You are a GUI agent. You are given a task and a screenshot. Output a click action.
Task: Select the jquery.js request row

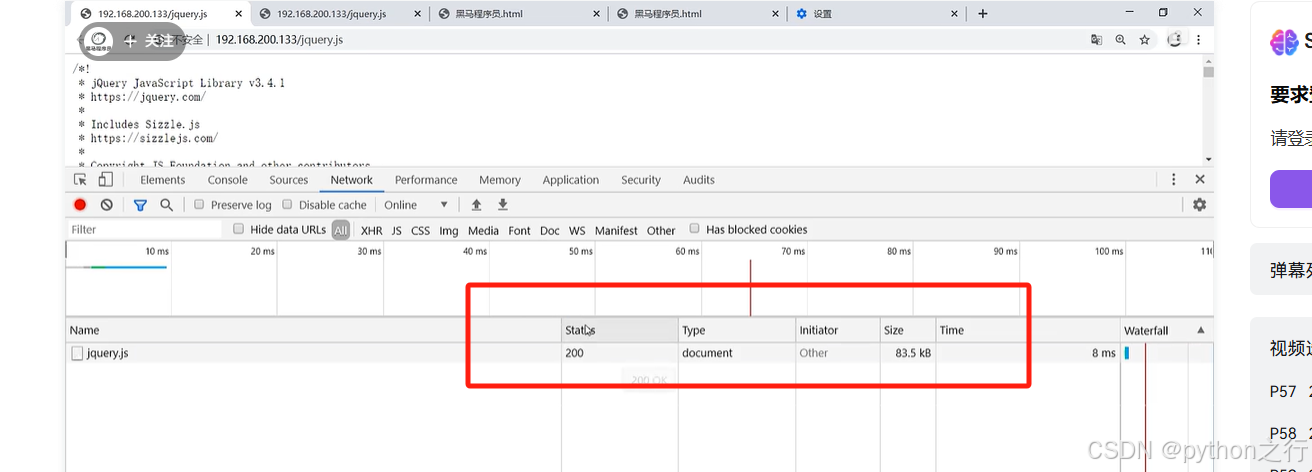[640, 353]
